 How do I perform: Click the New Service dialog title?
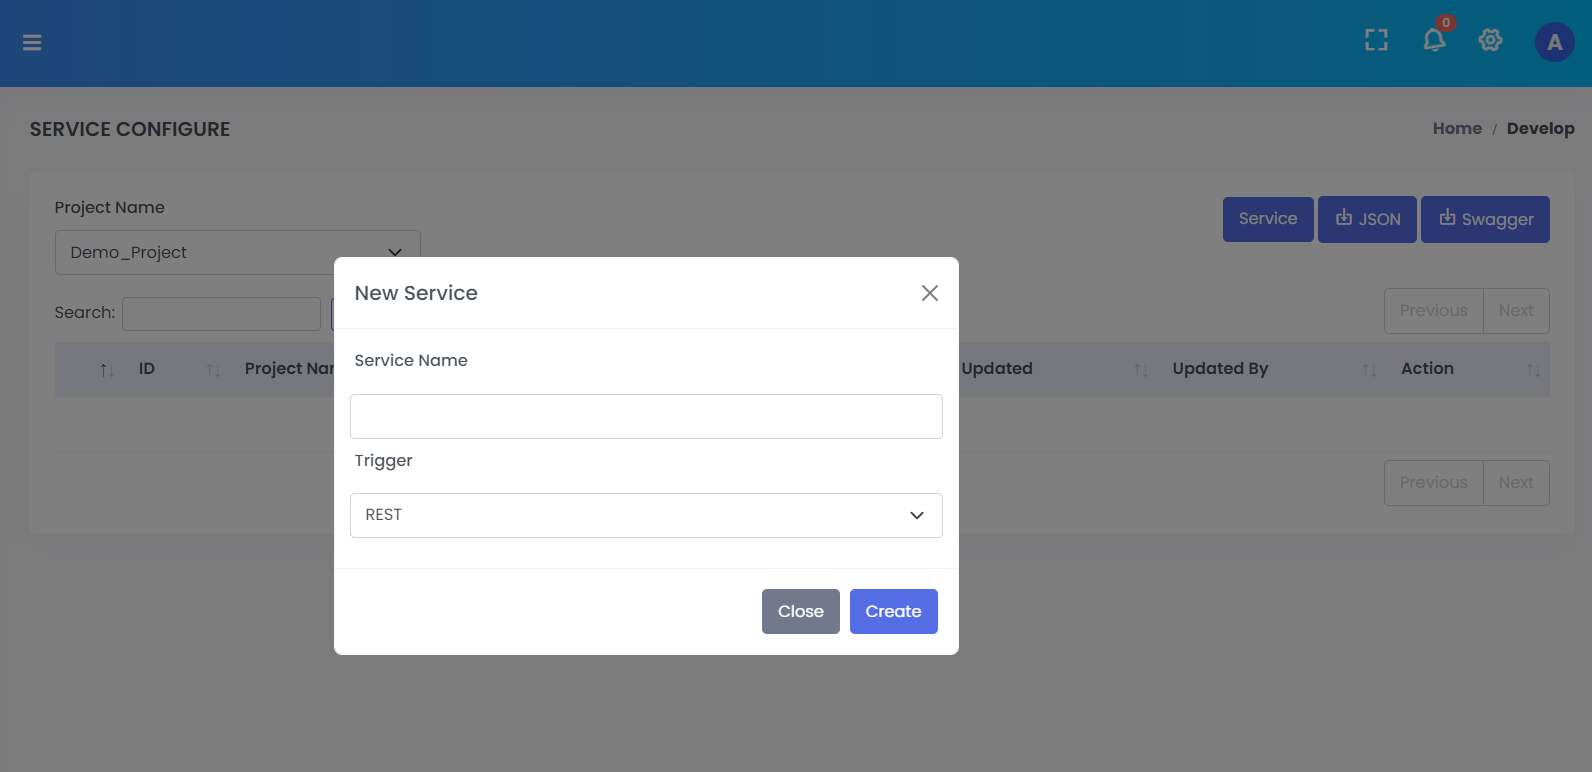(x=416, y=293)
